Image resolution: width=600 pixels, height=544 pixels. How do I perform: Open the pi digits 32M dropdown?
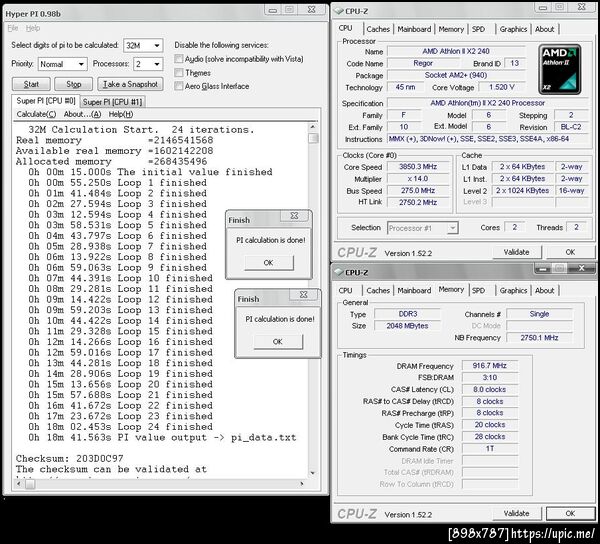(x=143, y=46)
